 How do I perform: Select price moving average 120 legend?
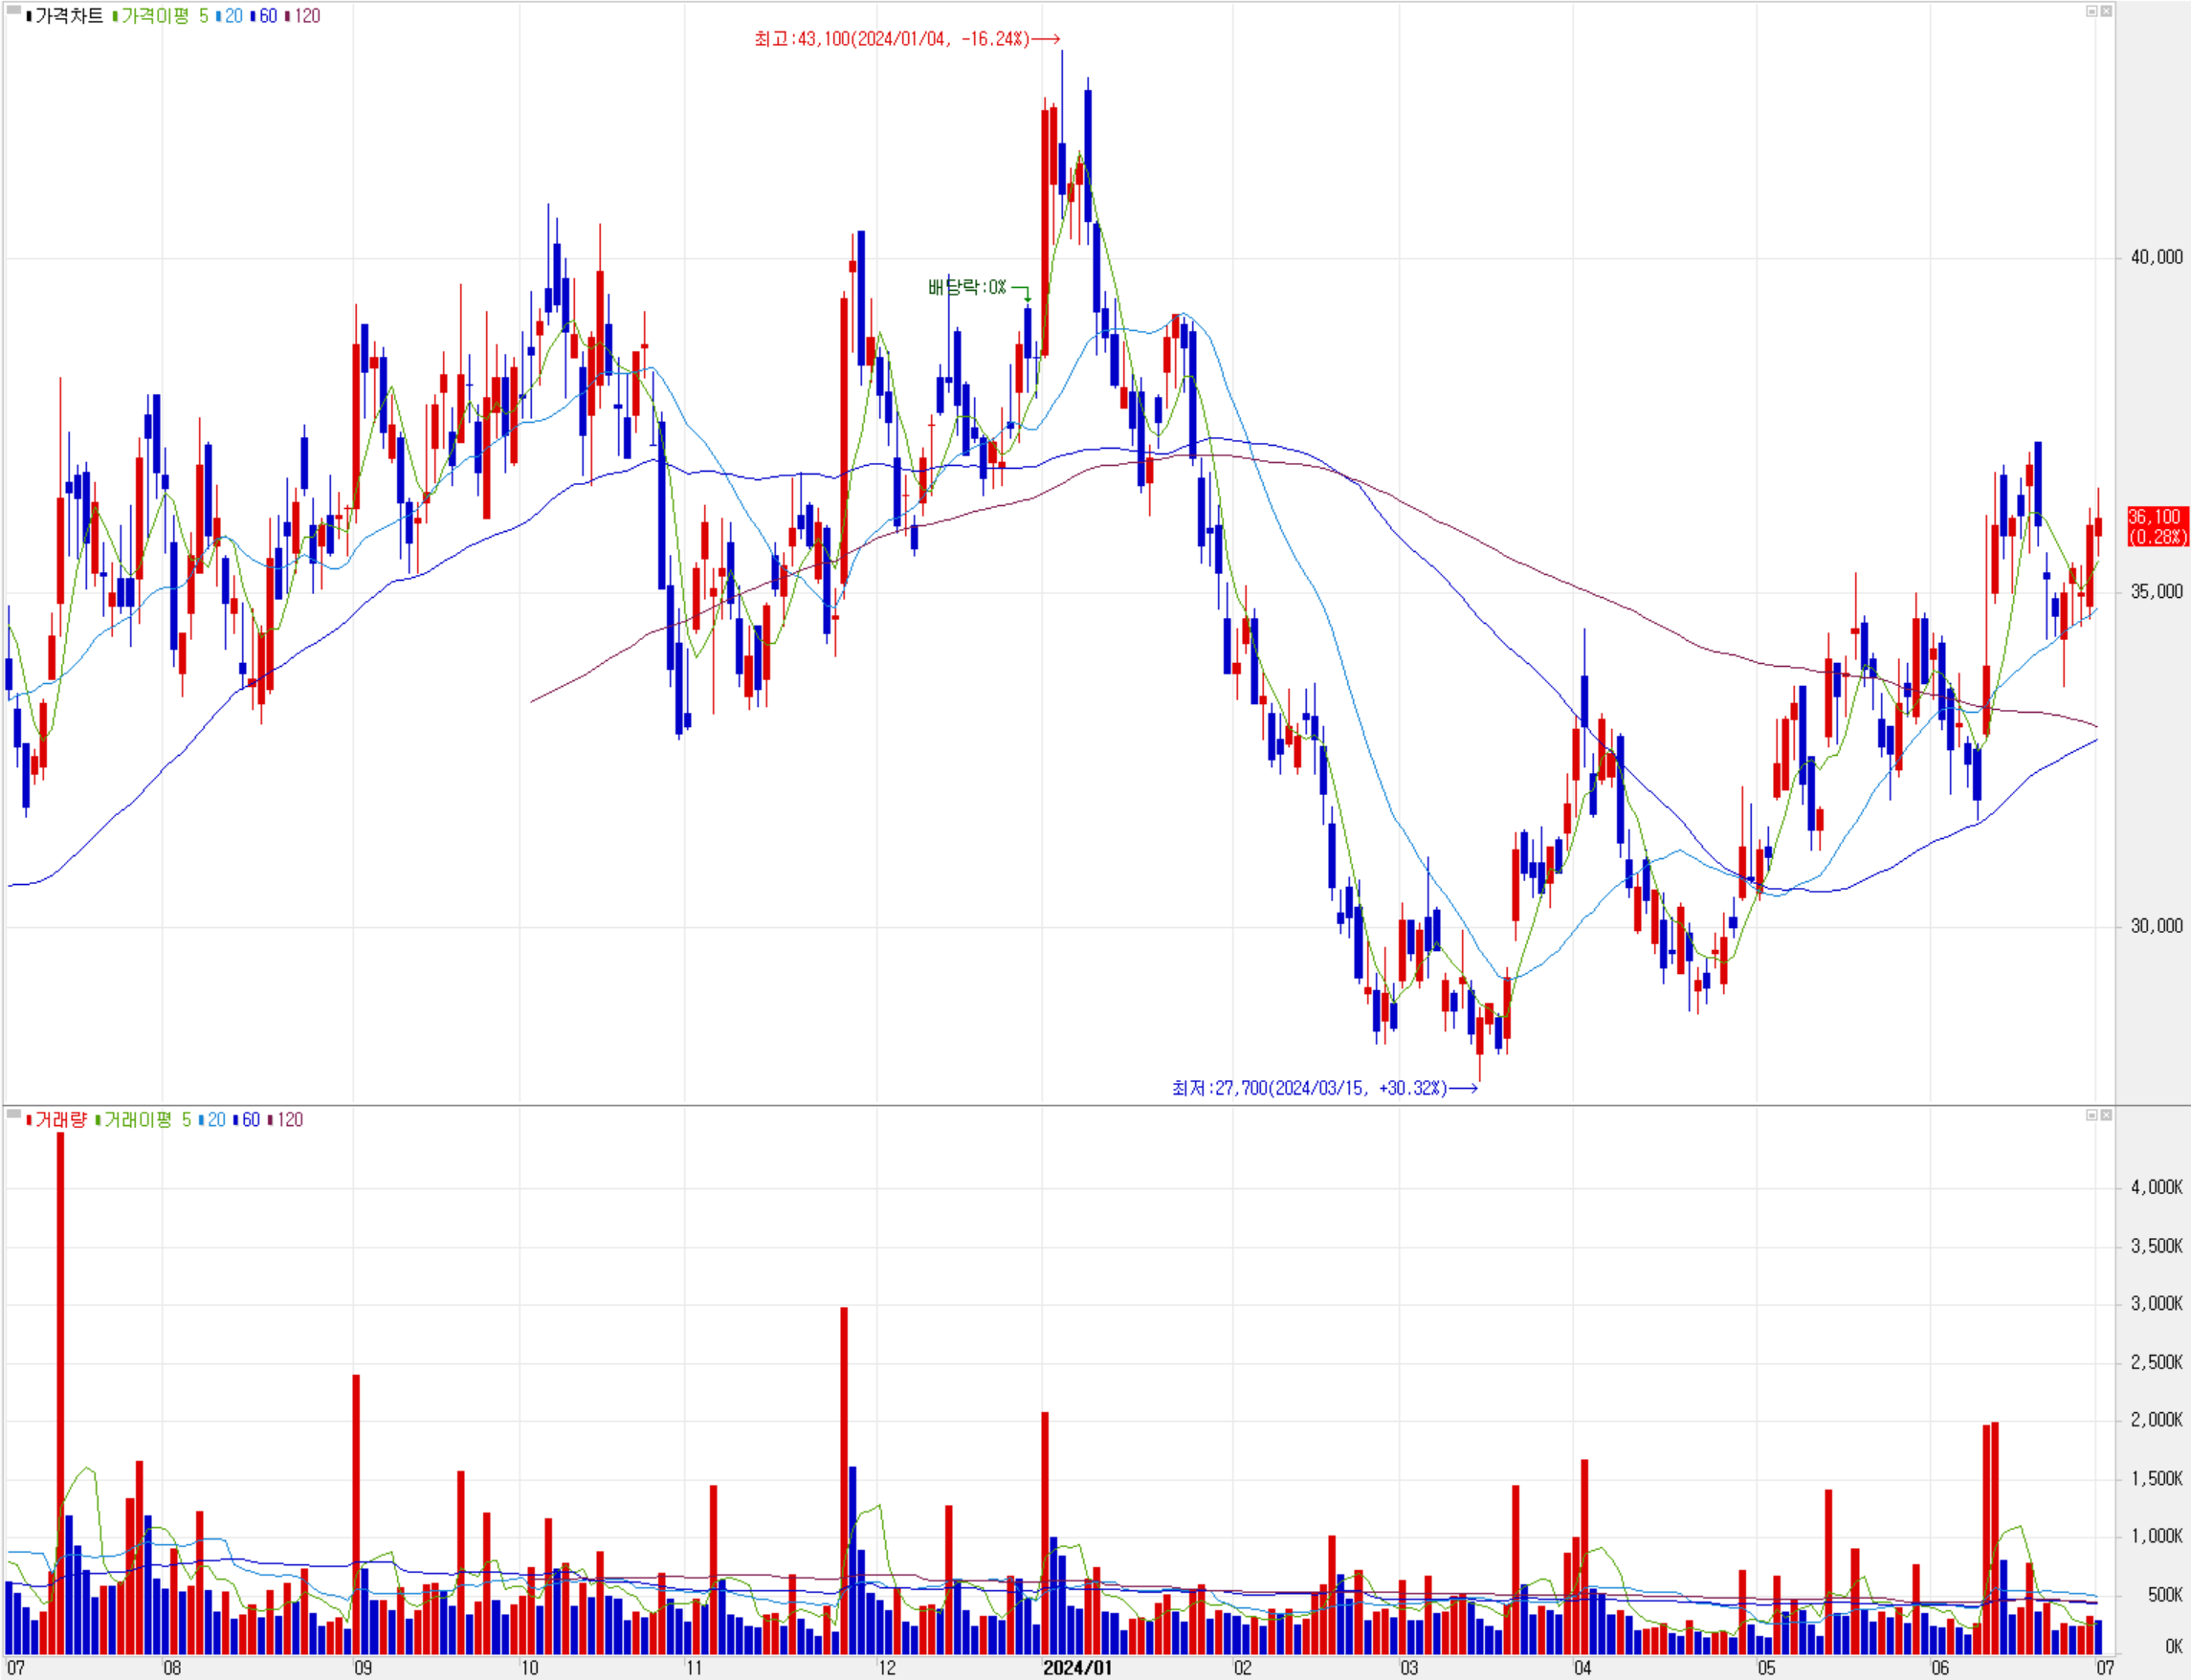click(x=306, y=16)
